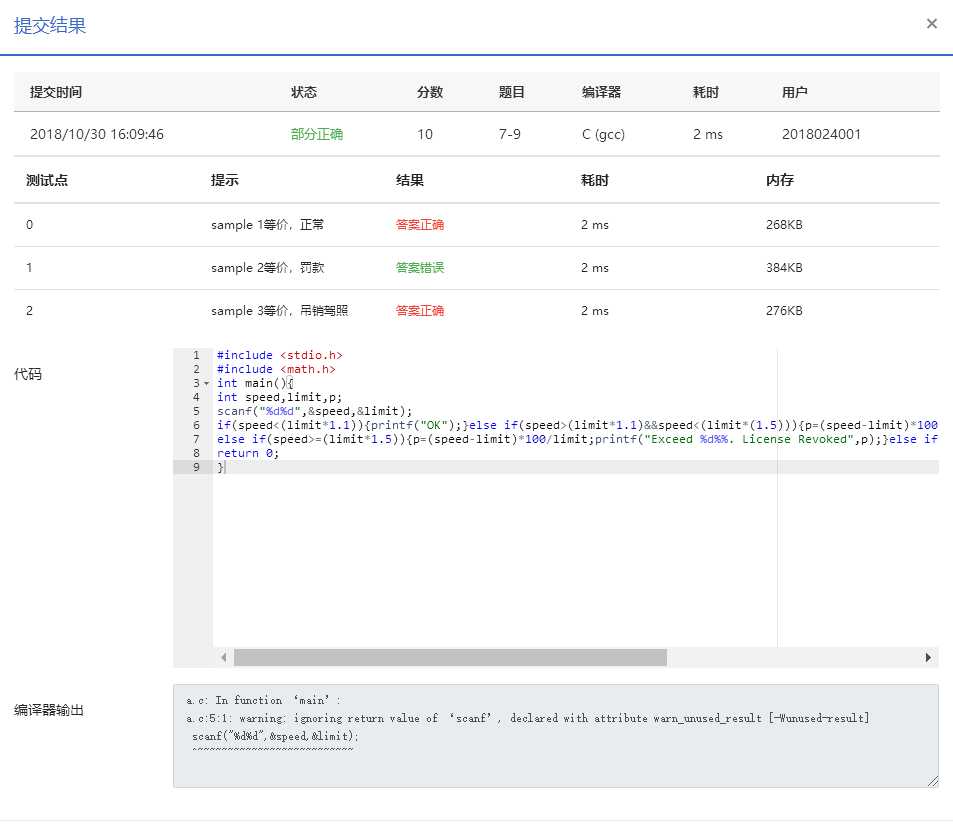Click the scanf statement on line 5
Image resolution: width=953 pixels, height=830 pixels.
click(314, 411)
